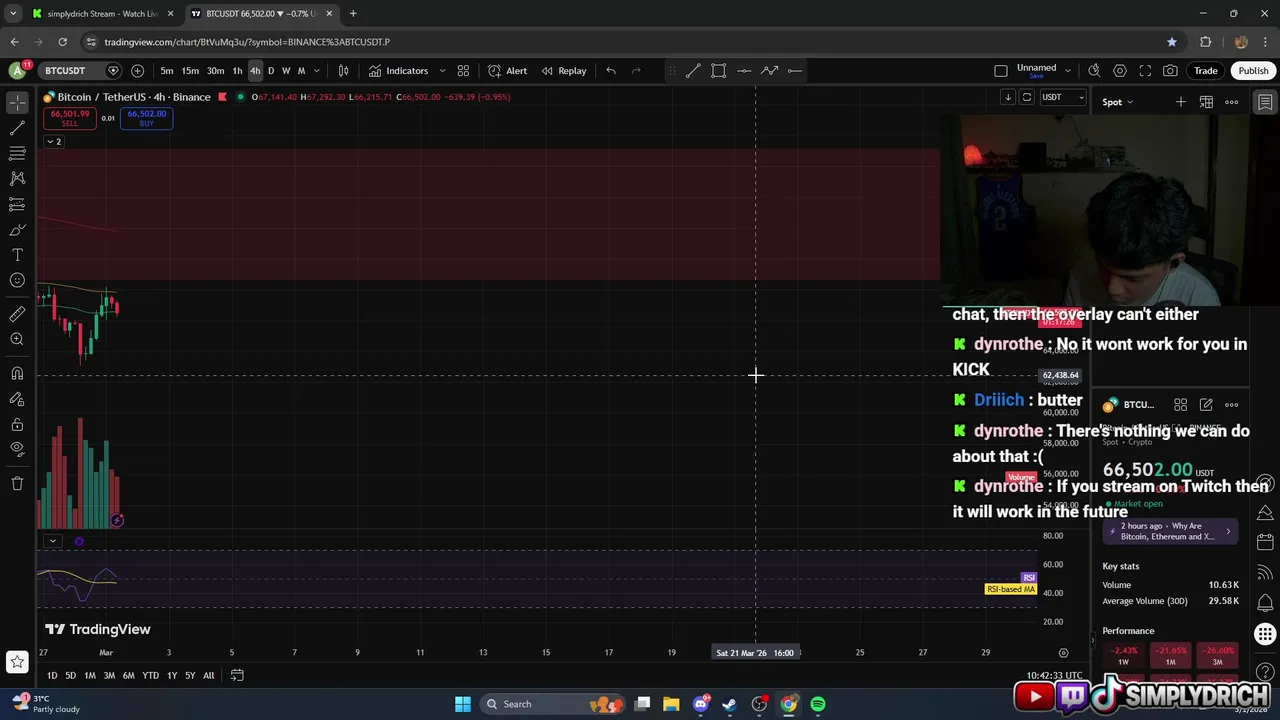The width and height of the screenshot is (1280, 720).
Task: Select the brush drawing tool
Action: point(17,230)
